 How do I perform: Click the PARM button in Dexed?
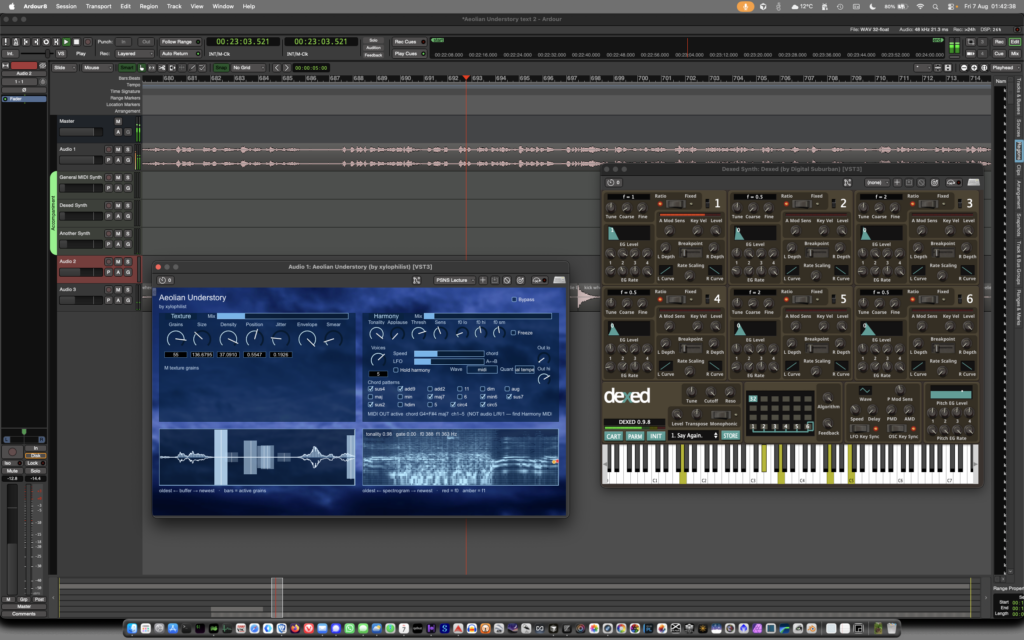pyautogui.click(x=635, y=436)
